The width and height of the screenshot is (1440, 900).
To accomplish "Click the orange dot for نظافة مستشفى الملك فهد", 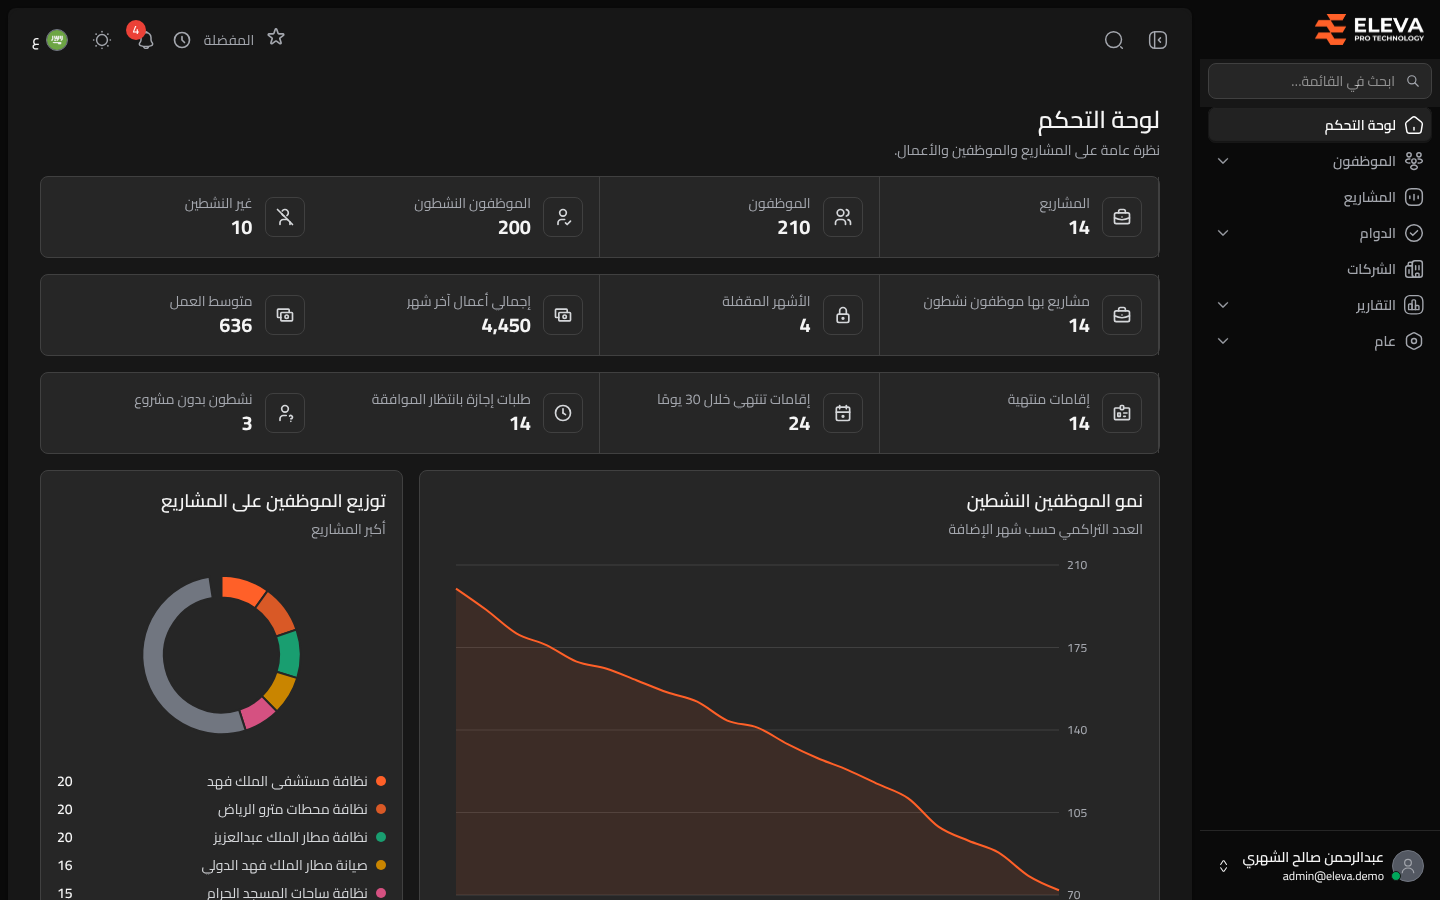I will (x=381, y=781).
